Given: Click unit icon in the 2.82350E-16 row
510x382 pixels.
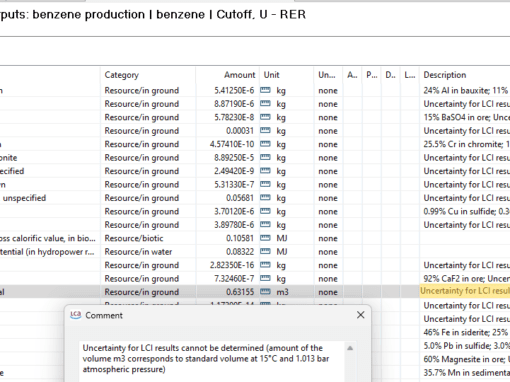Looking at the screenshot, I should [265, 265].
